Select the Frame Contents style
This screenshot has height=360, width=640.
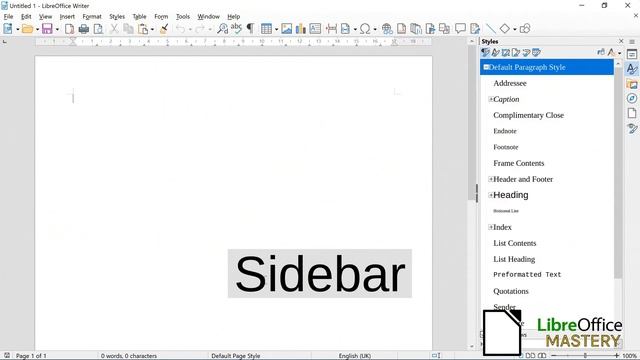pyautogui.click(x=518, y=163)
